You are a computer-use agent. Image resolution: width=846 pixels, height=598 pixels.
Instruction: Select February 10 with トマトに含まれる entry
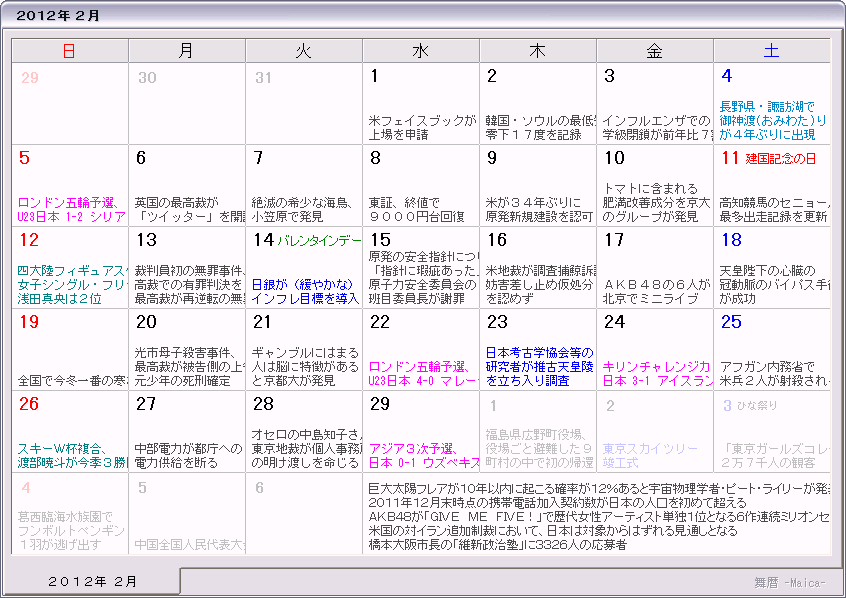click(655, 186)
